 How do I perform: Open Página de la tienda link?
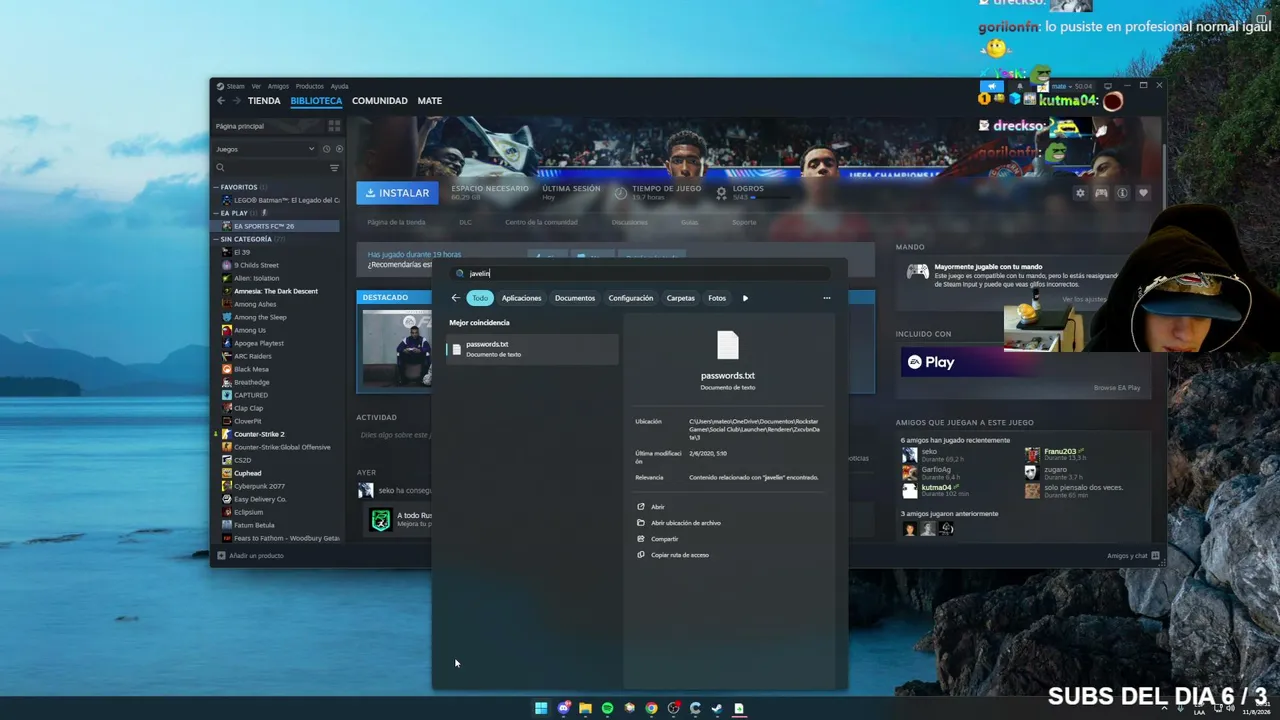(396, 222)
